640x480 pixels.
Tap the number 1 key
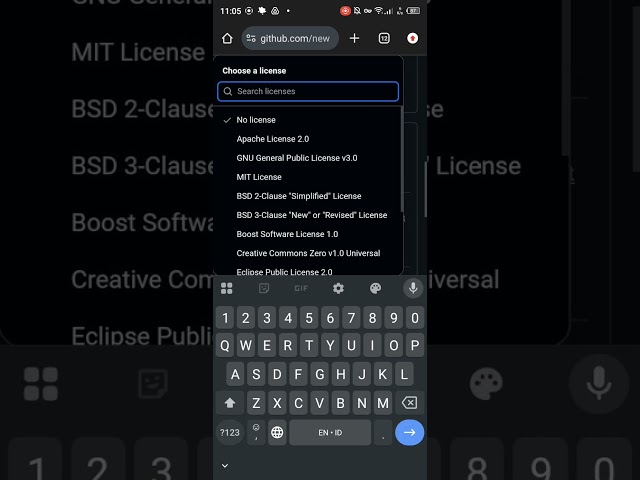click(x=225, y=318)
